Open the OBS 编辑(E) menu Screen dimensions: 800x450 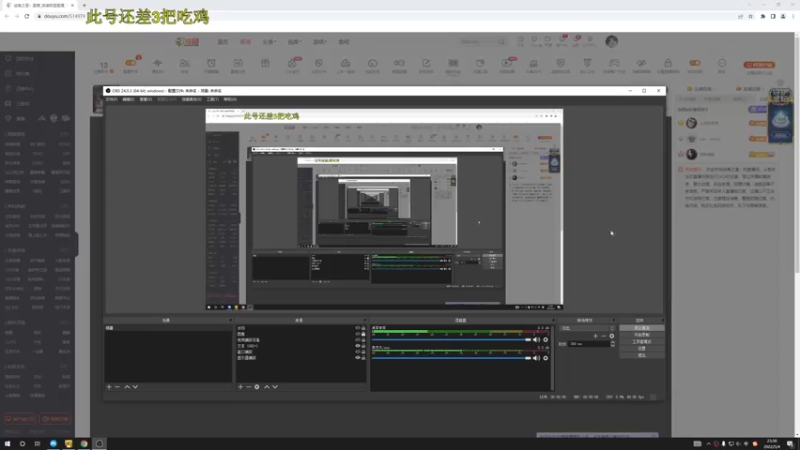coord(129,99)
